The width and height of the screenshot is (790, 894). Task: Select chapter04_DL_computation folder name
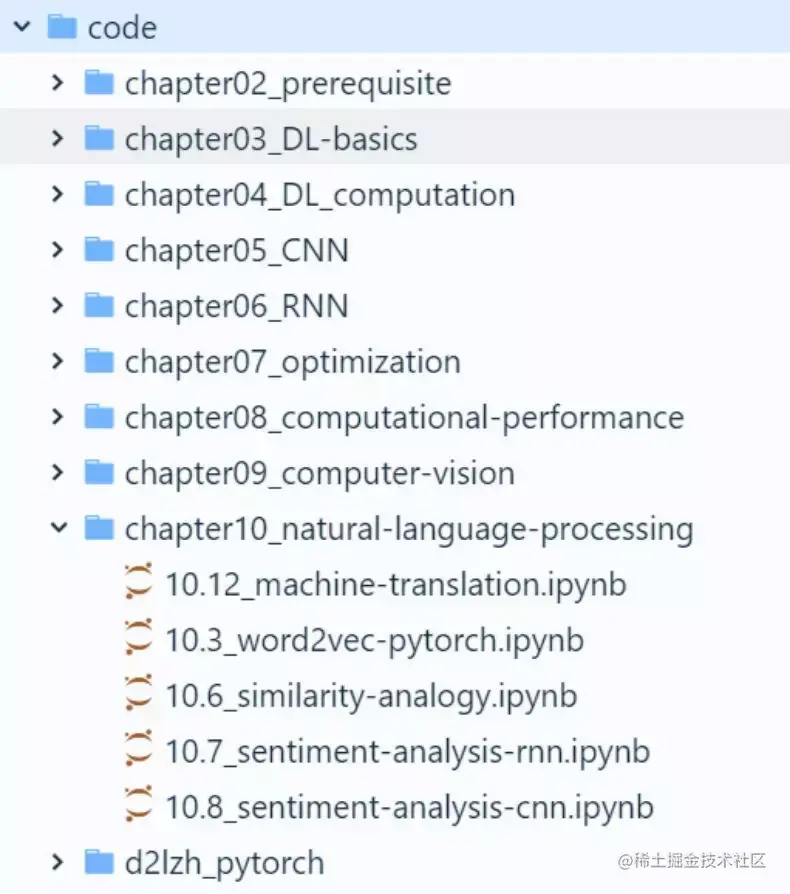320,196
